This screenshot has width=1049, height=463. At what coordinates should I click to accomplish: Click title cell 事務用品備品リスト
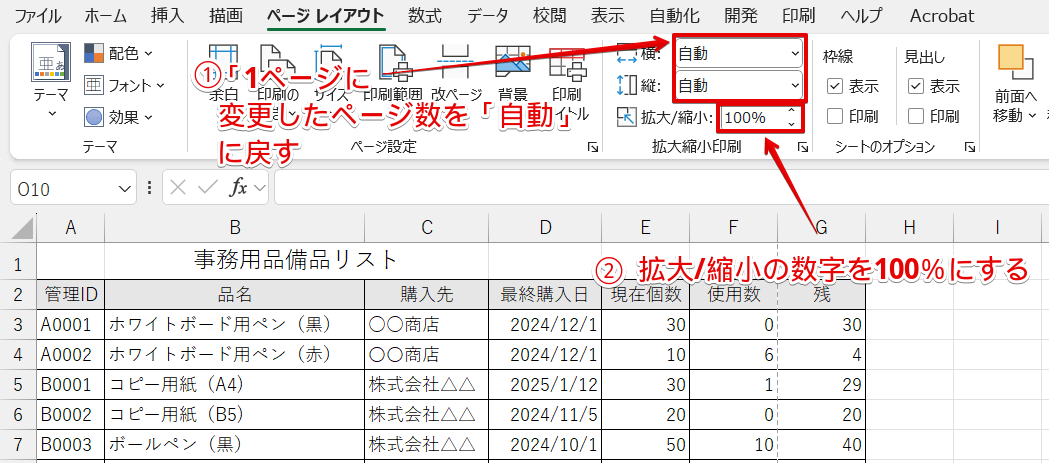pyautogui.click(x=296, y=260)
